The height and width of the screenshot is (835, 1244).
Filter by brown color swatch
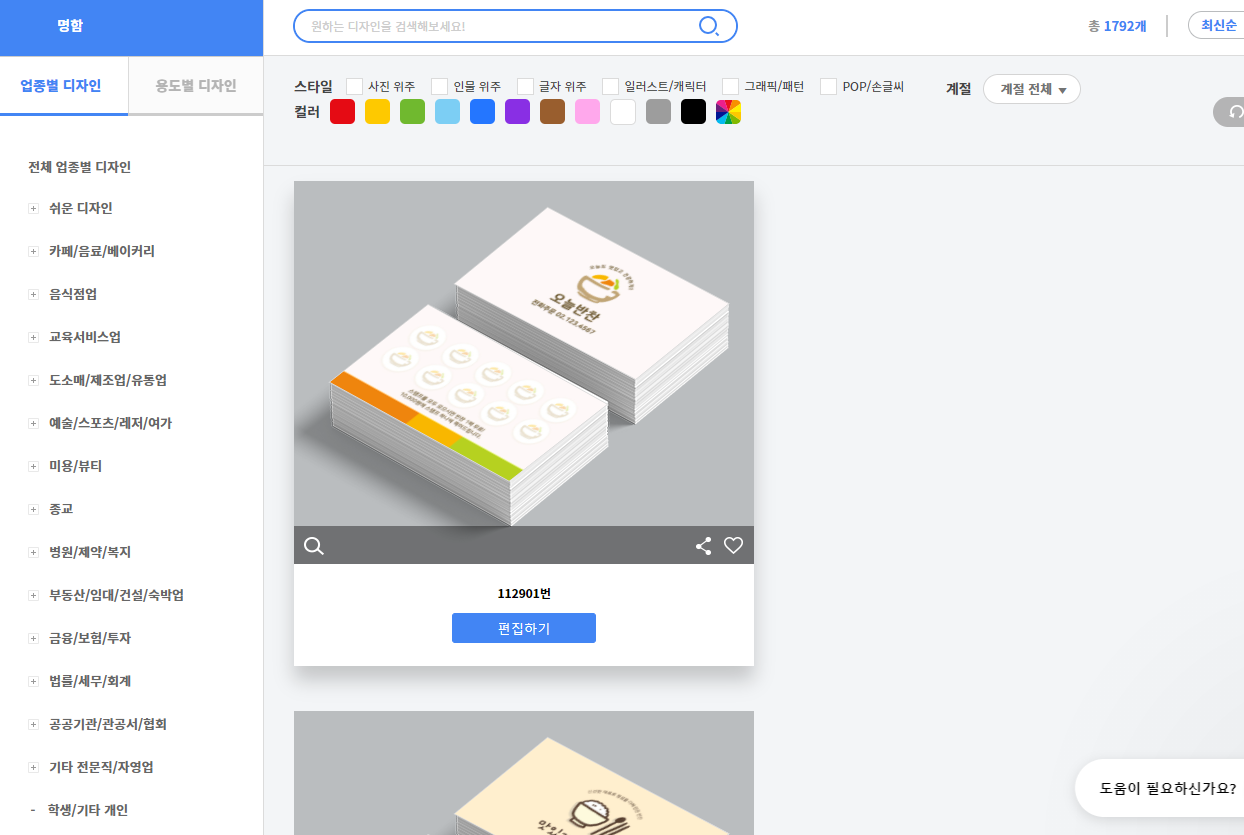click(x=553, y=112)
